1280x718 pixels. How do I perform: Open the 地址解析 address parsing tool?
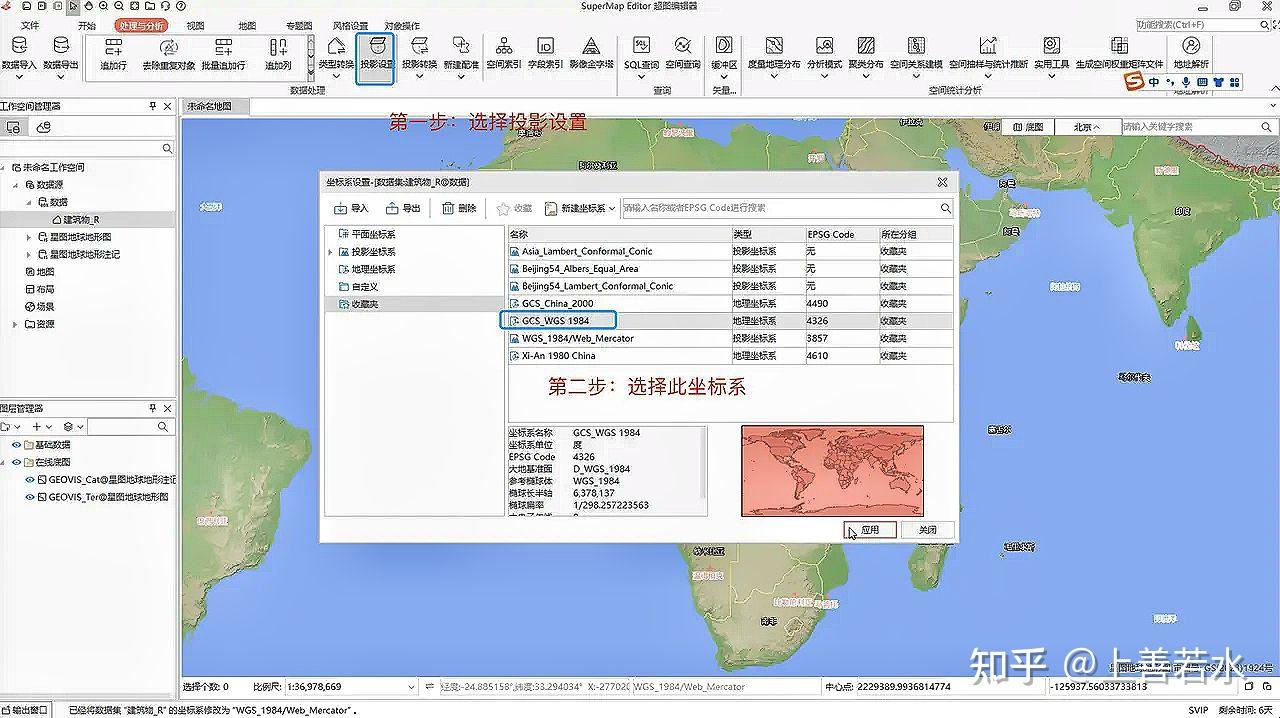(1190, 57)
